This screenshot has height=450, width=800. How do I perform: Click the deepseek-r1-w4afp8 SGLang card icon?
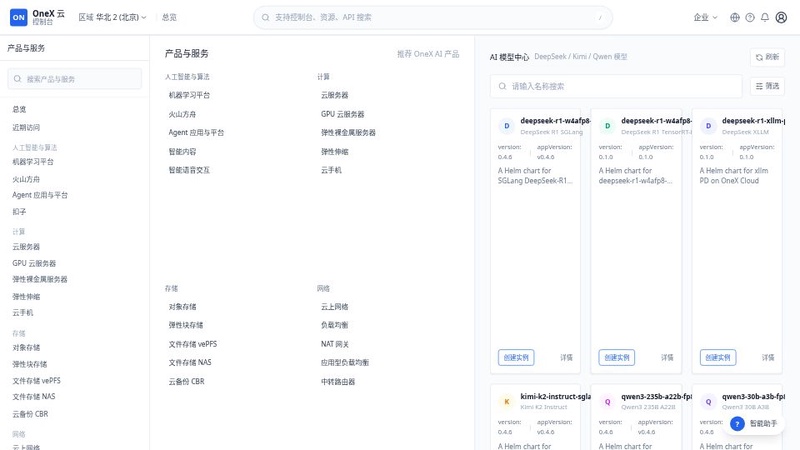[x=507, y=126]
